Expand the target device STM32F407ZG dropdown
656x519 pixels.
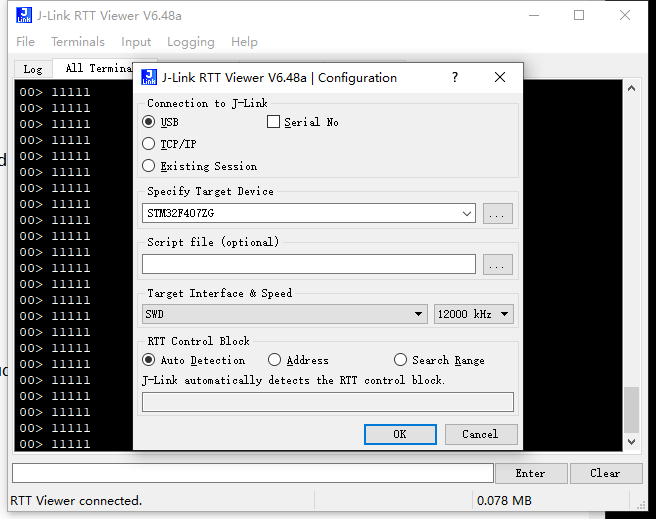(x=467, y=214)
